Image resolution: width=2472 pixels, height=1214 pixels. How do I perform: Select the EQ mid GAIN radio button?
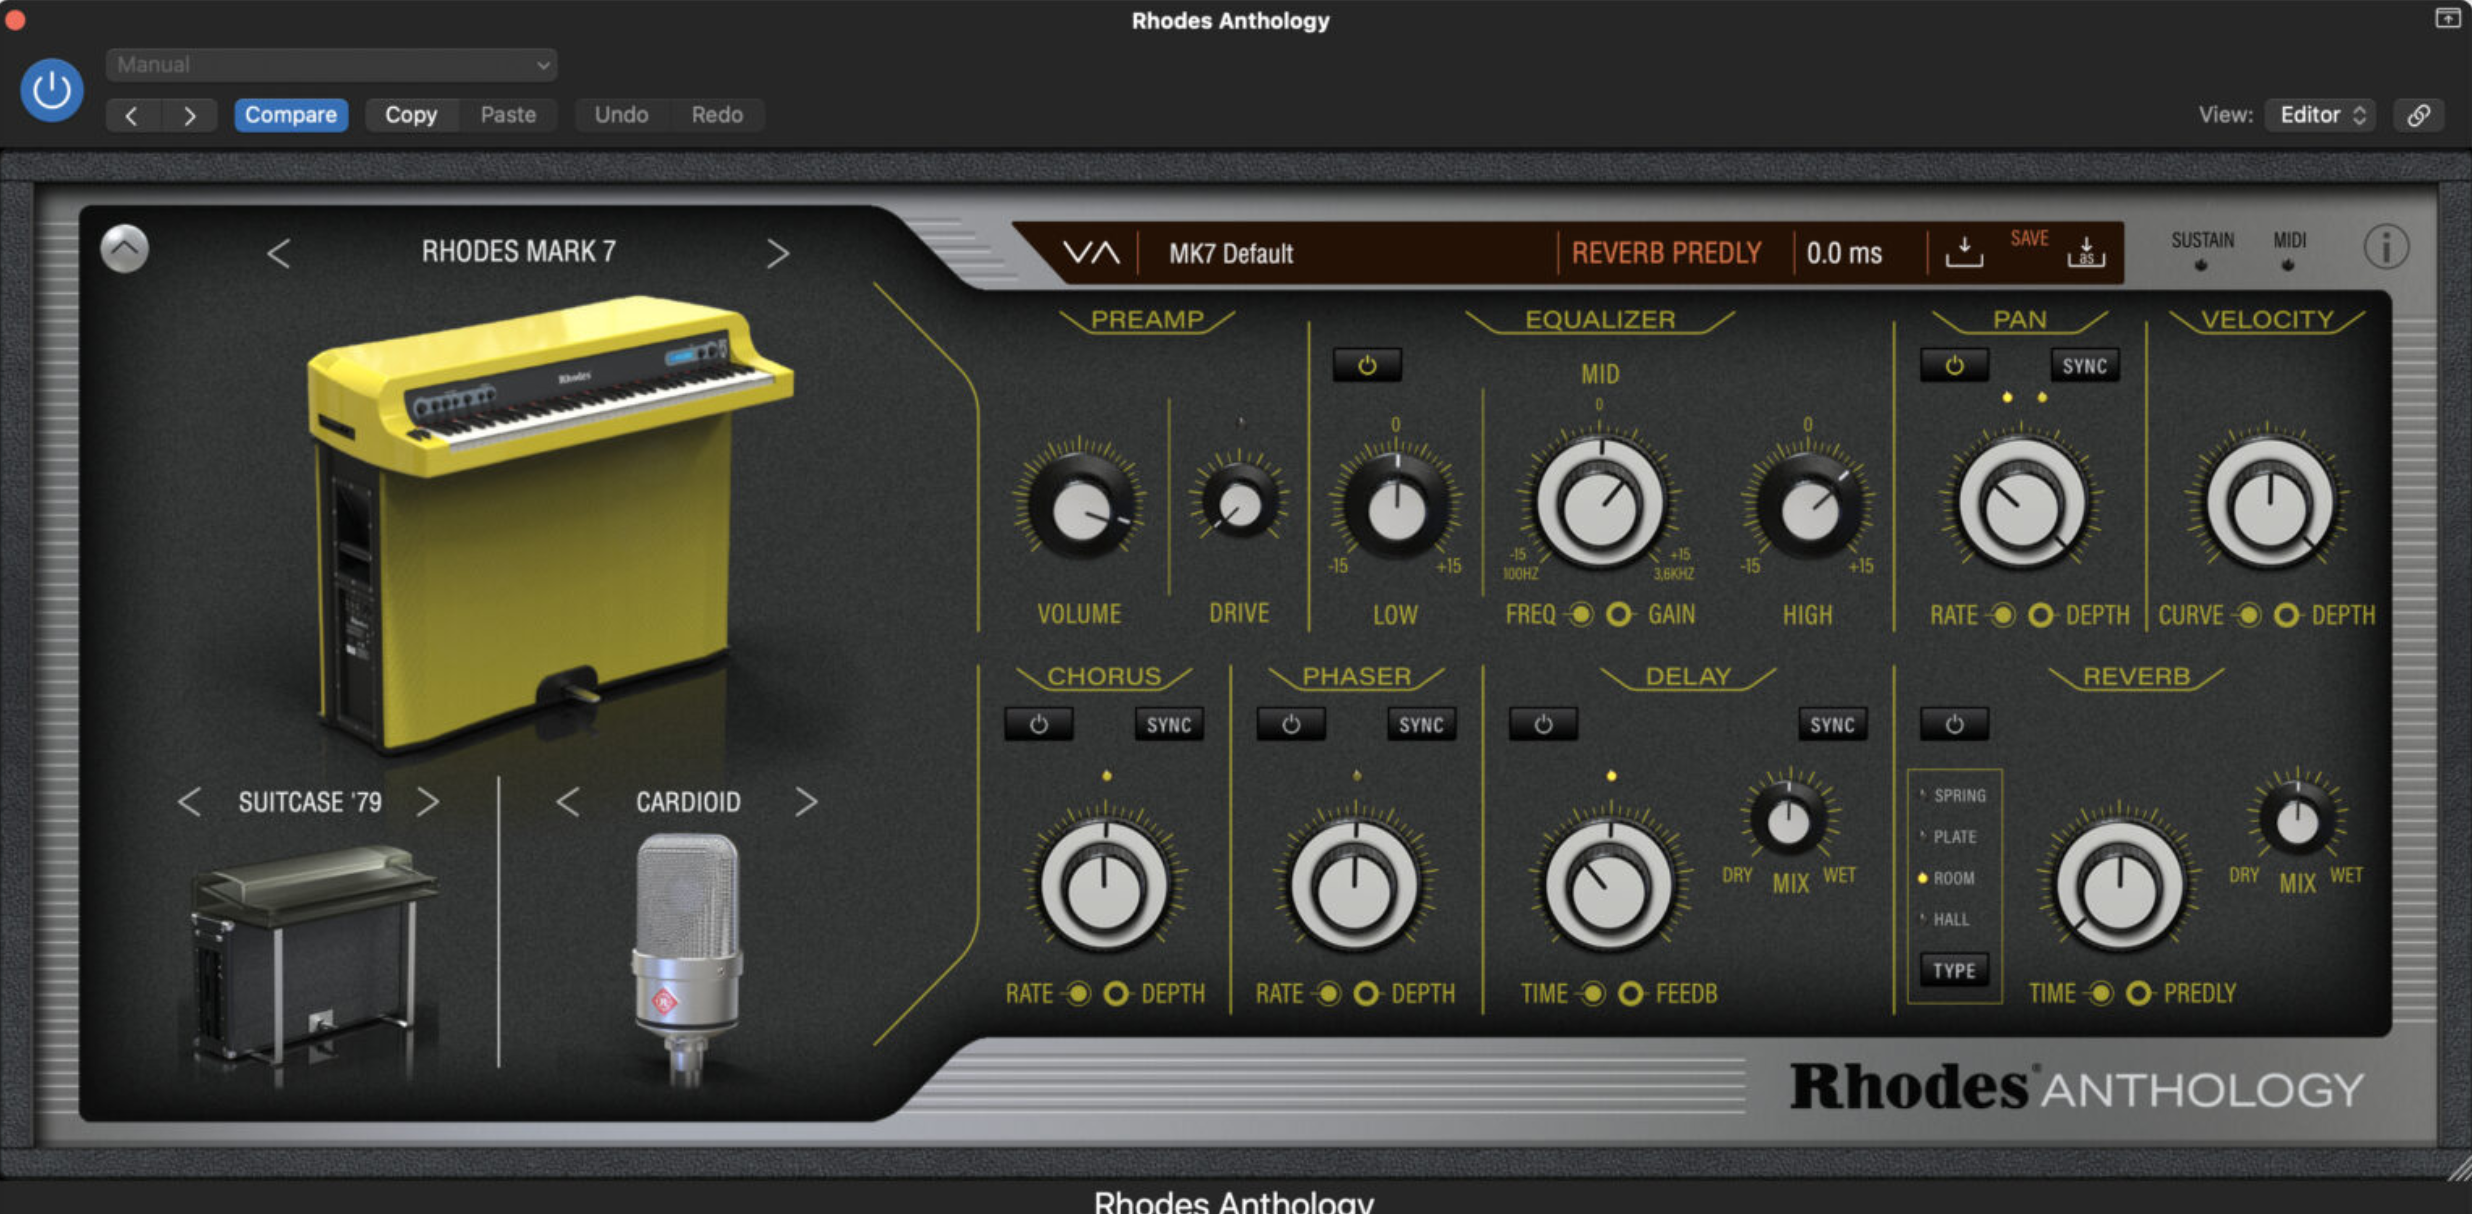click(x=1619, y=614)
